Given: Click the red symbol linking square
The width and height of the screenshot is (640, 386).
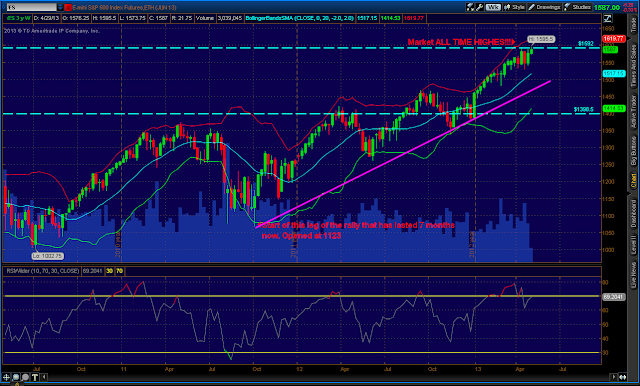Looking at the screenshot, I should [69, 7].
